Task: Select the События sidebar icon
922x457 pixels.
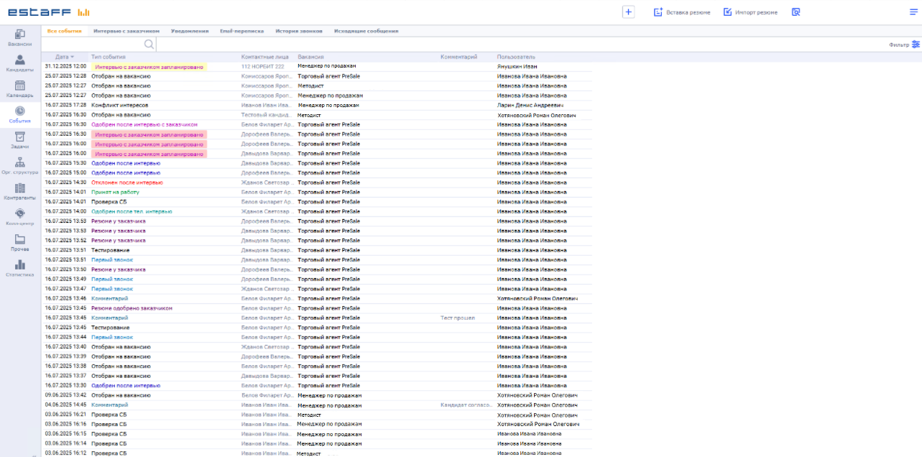Action: click(20, 111)
